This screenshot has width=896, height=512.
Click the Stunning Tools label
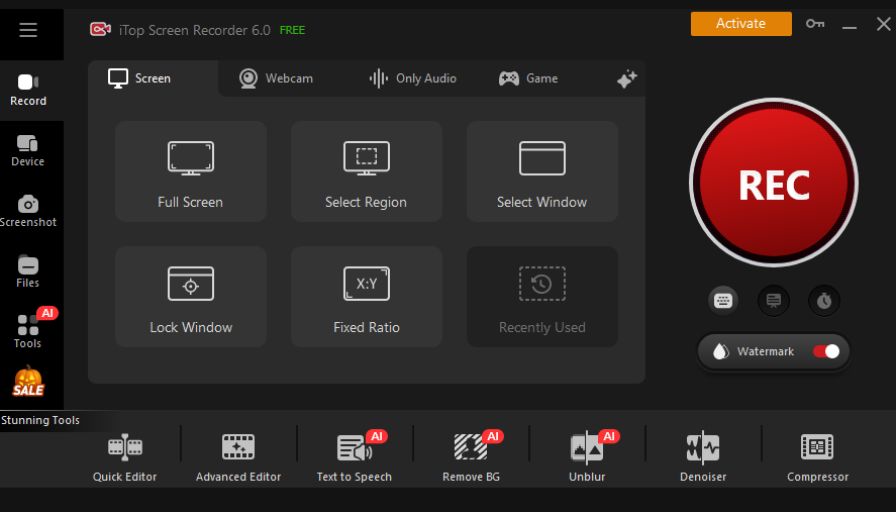41,420
